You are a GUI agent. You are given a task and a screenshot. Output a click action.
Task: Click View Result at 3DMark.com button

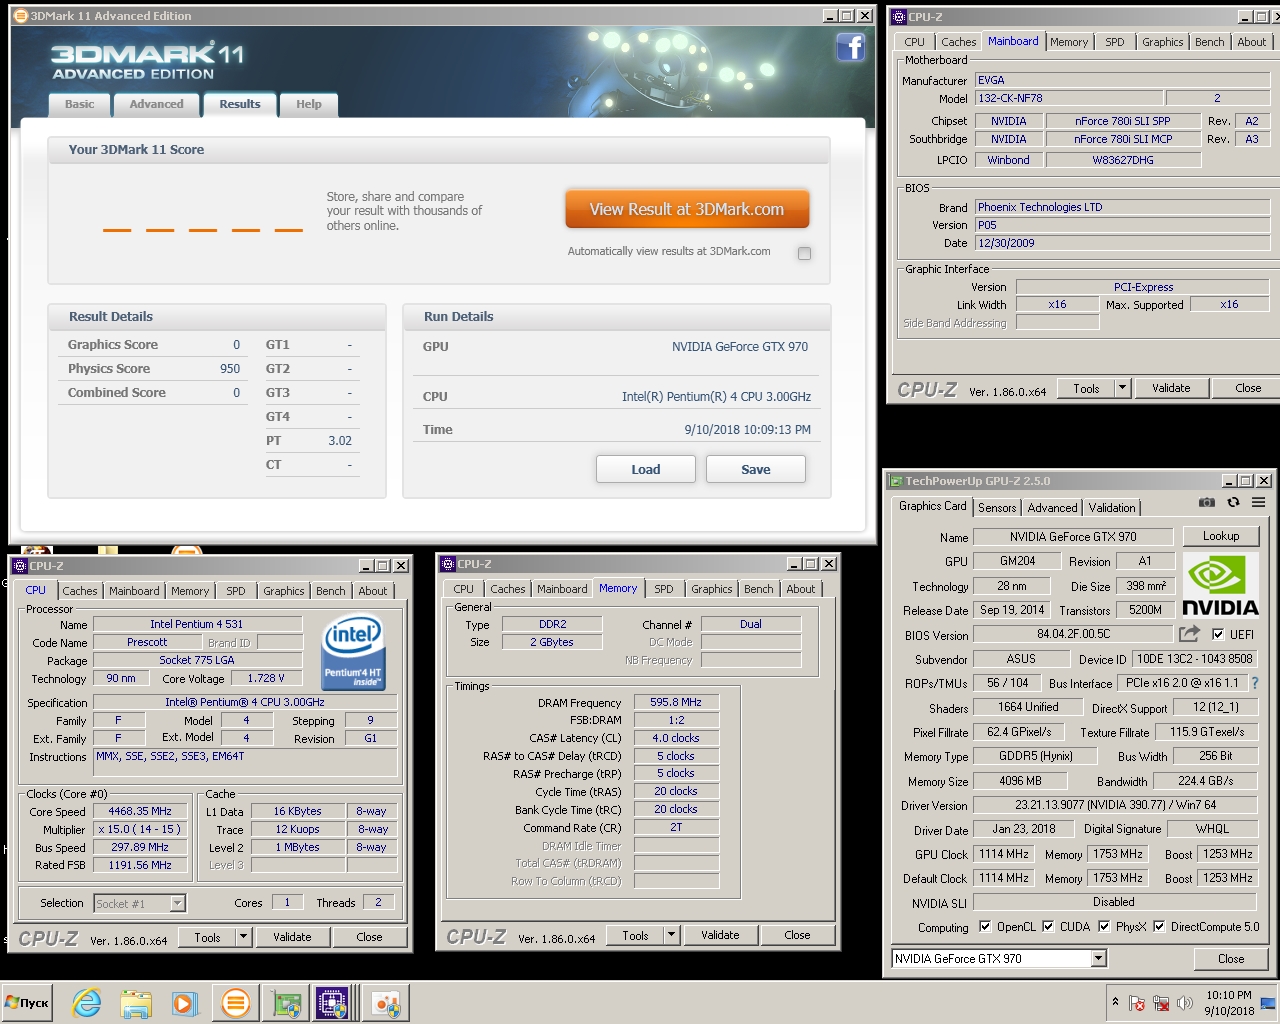687,209
